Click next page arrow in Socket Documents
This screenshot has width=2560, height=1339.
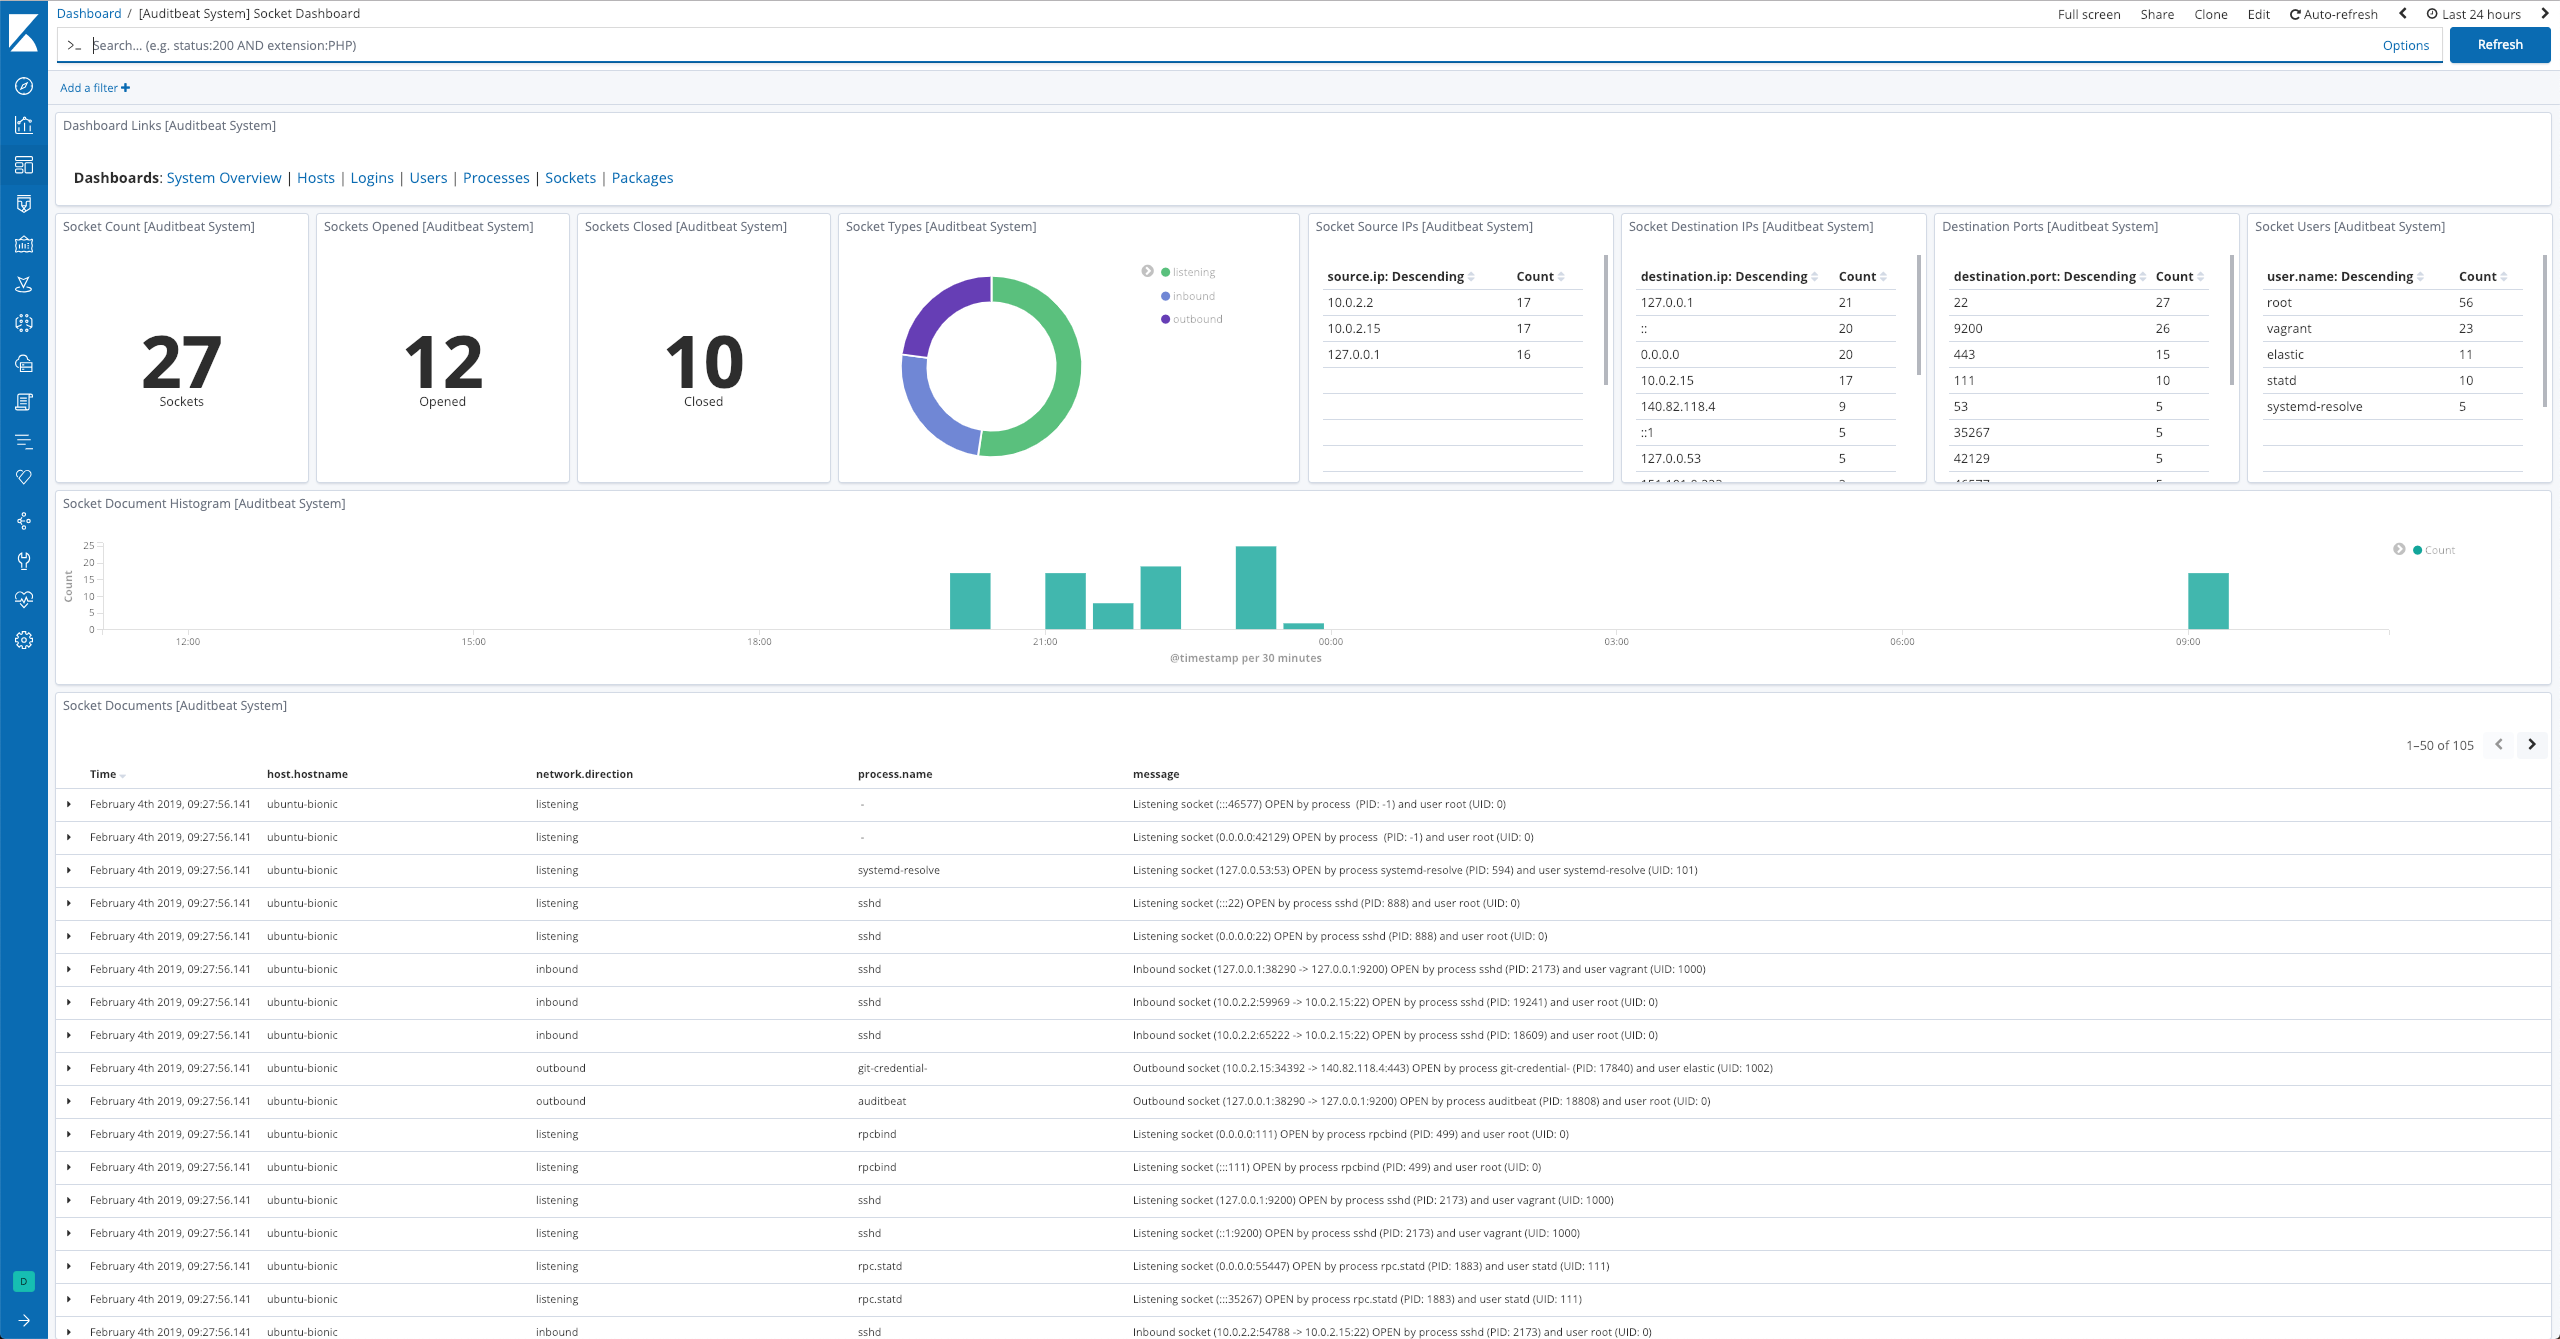pyautogui.click(x=2531, y=743)
